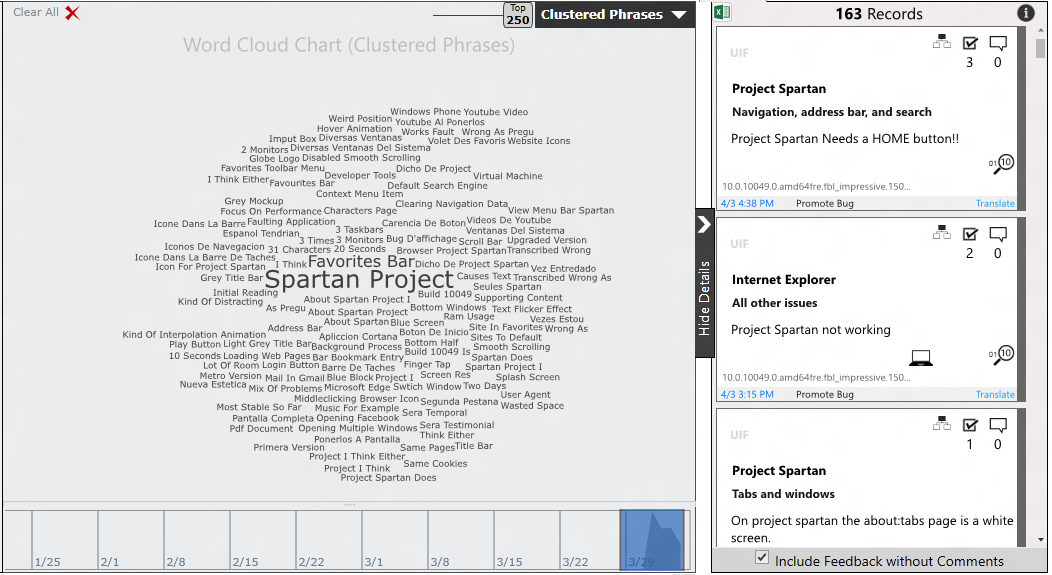Image resolution: width=1052 pixels, height=575 pixels.
Task: Select the 3/15 timeline week
Action: tap(527, 539)
